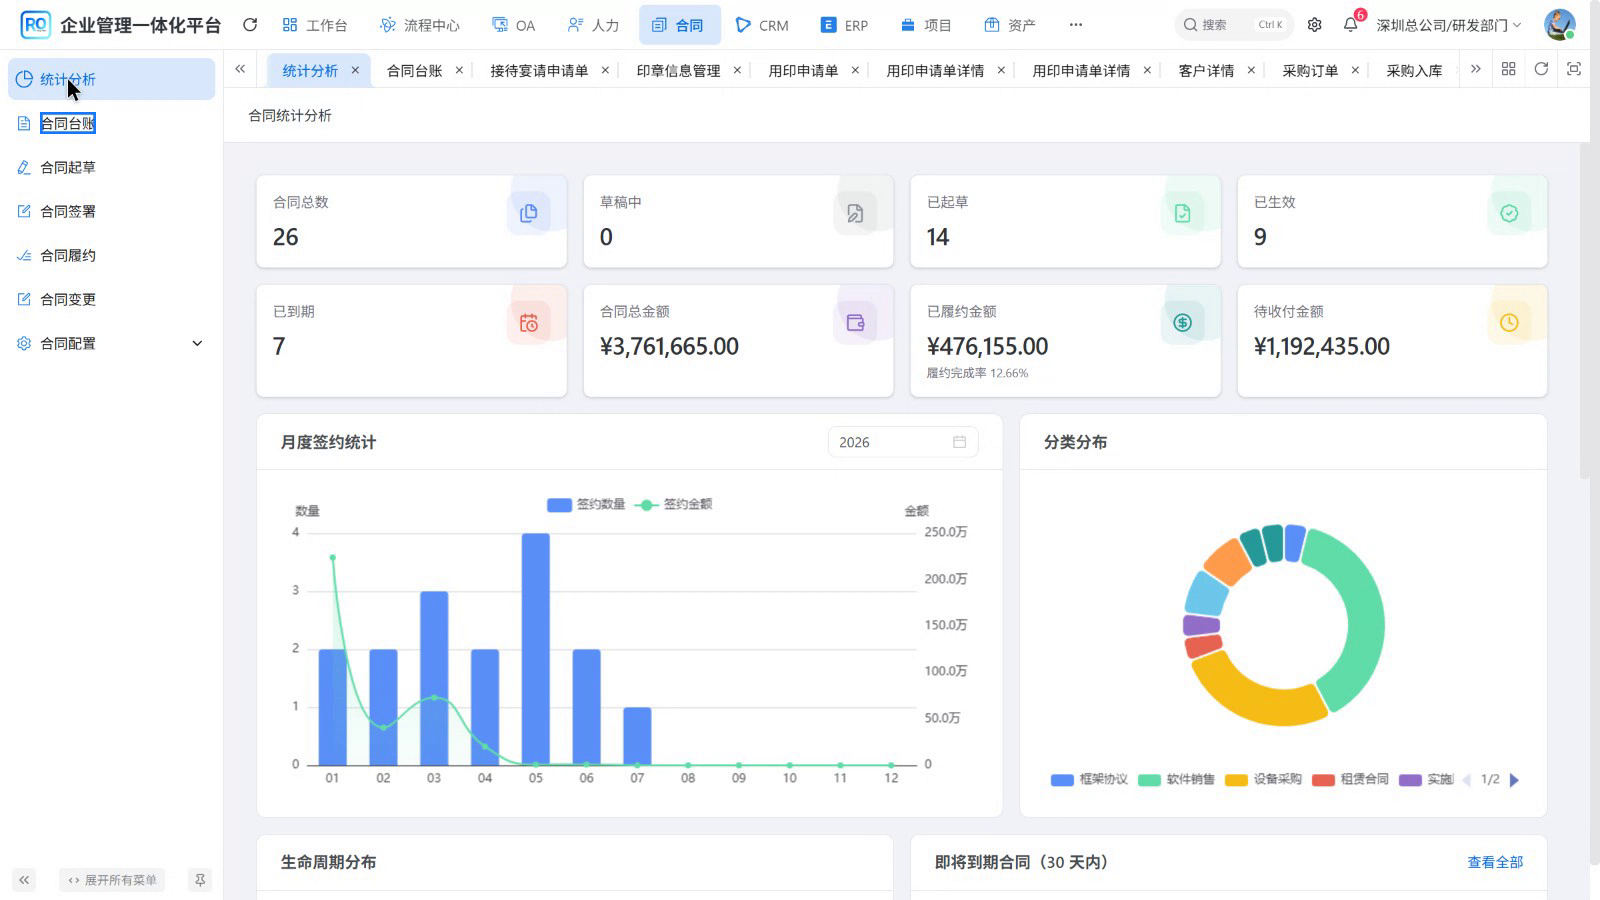Open system settings gear icon
Screen dimensions: 1600x900
[1315, 25]
